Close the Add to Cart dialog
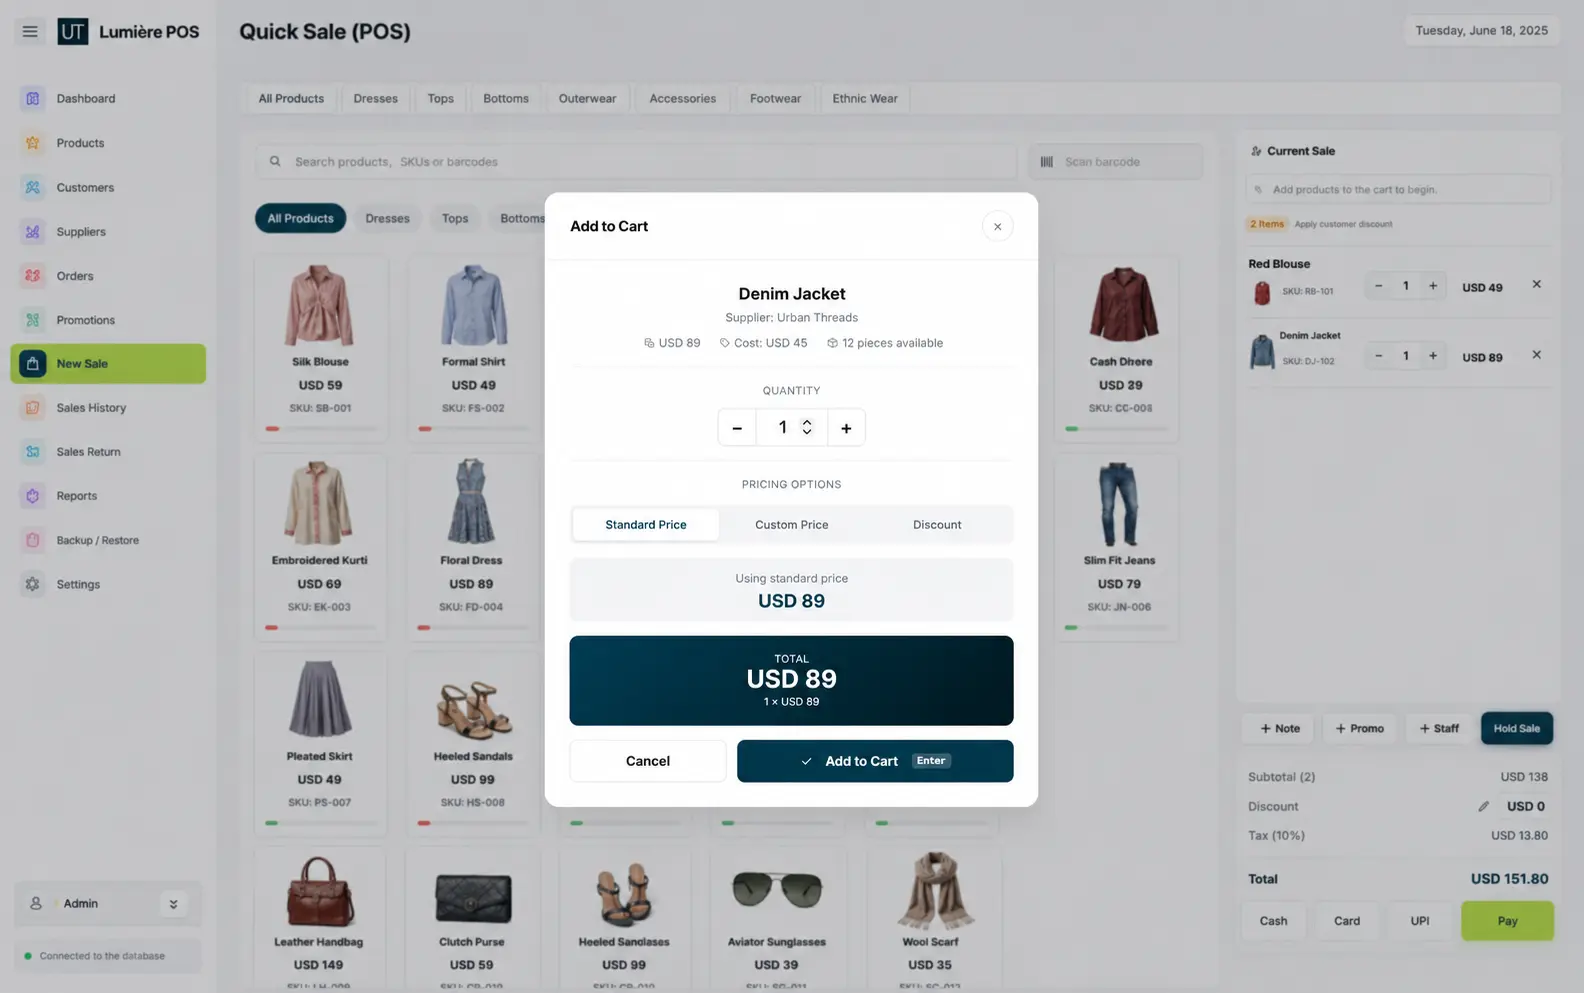 [997, 226]
